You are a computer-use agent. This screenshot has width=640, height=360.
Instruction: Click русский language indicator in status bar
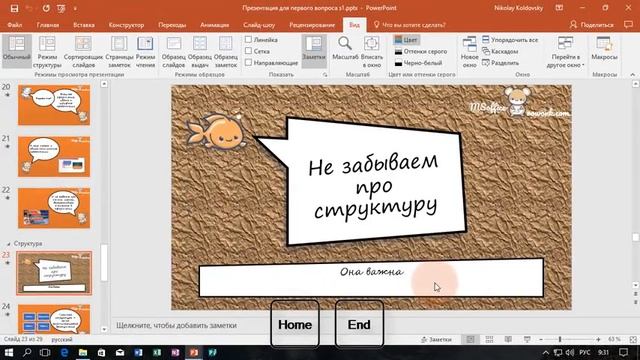[x=62, y=339]
